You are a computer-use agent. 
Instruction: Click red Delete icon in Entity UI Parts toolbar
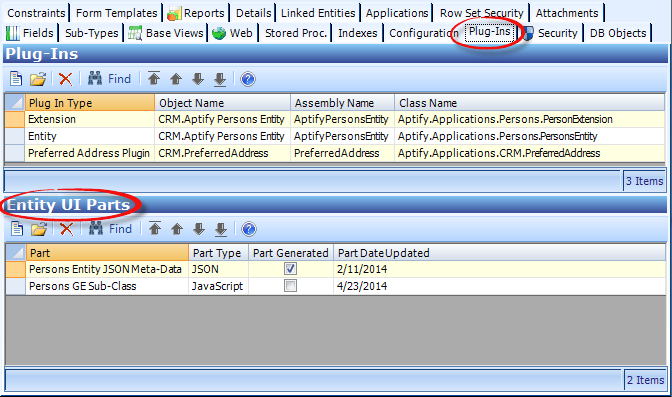coord(66,229)
